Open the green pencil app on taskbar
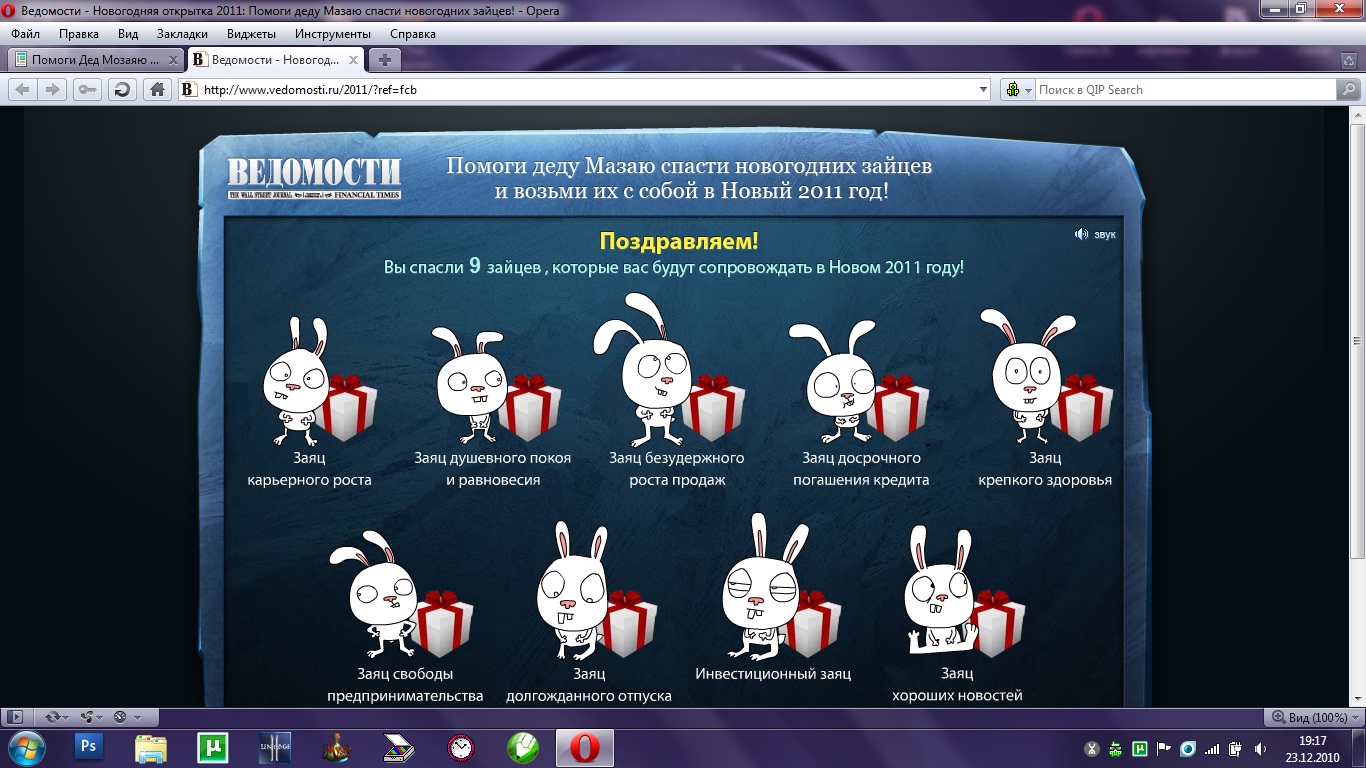This screenshot has width=1366, height=768. point(523,748)
